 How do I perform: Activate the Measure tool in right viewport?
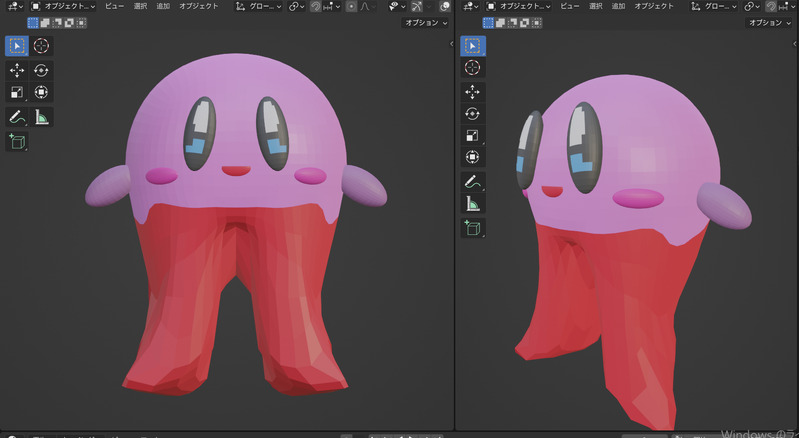pos(473,204)
